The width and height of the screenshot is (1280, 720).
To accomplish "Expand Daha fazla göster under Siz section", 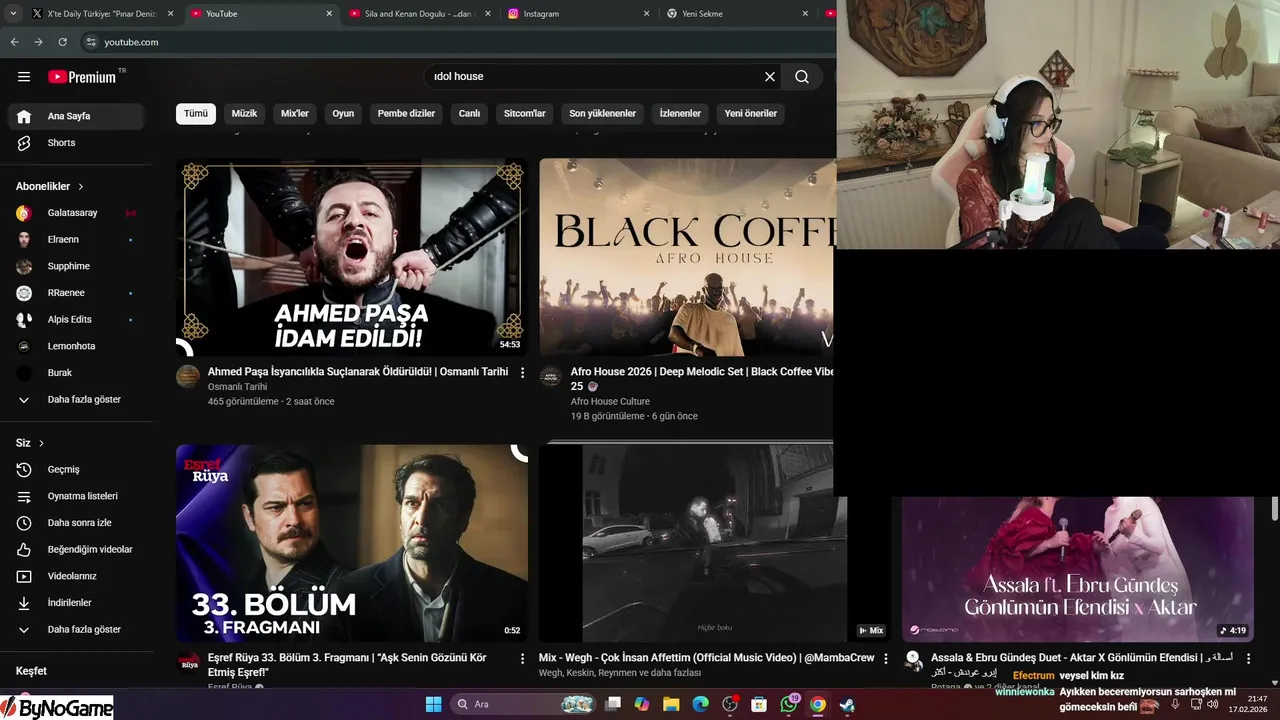I will 76,630.
